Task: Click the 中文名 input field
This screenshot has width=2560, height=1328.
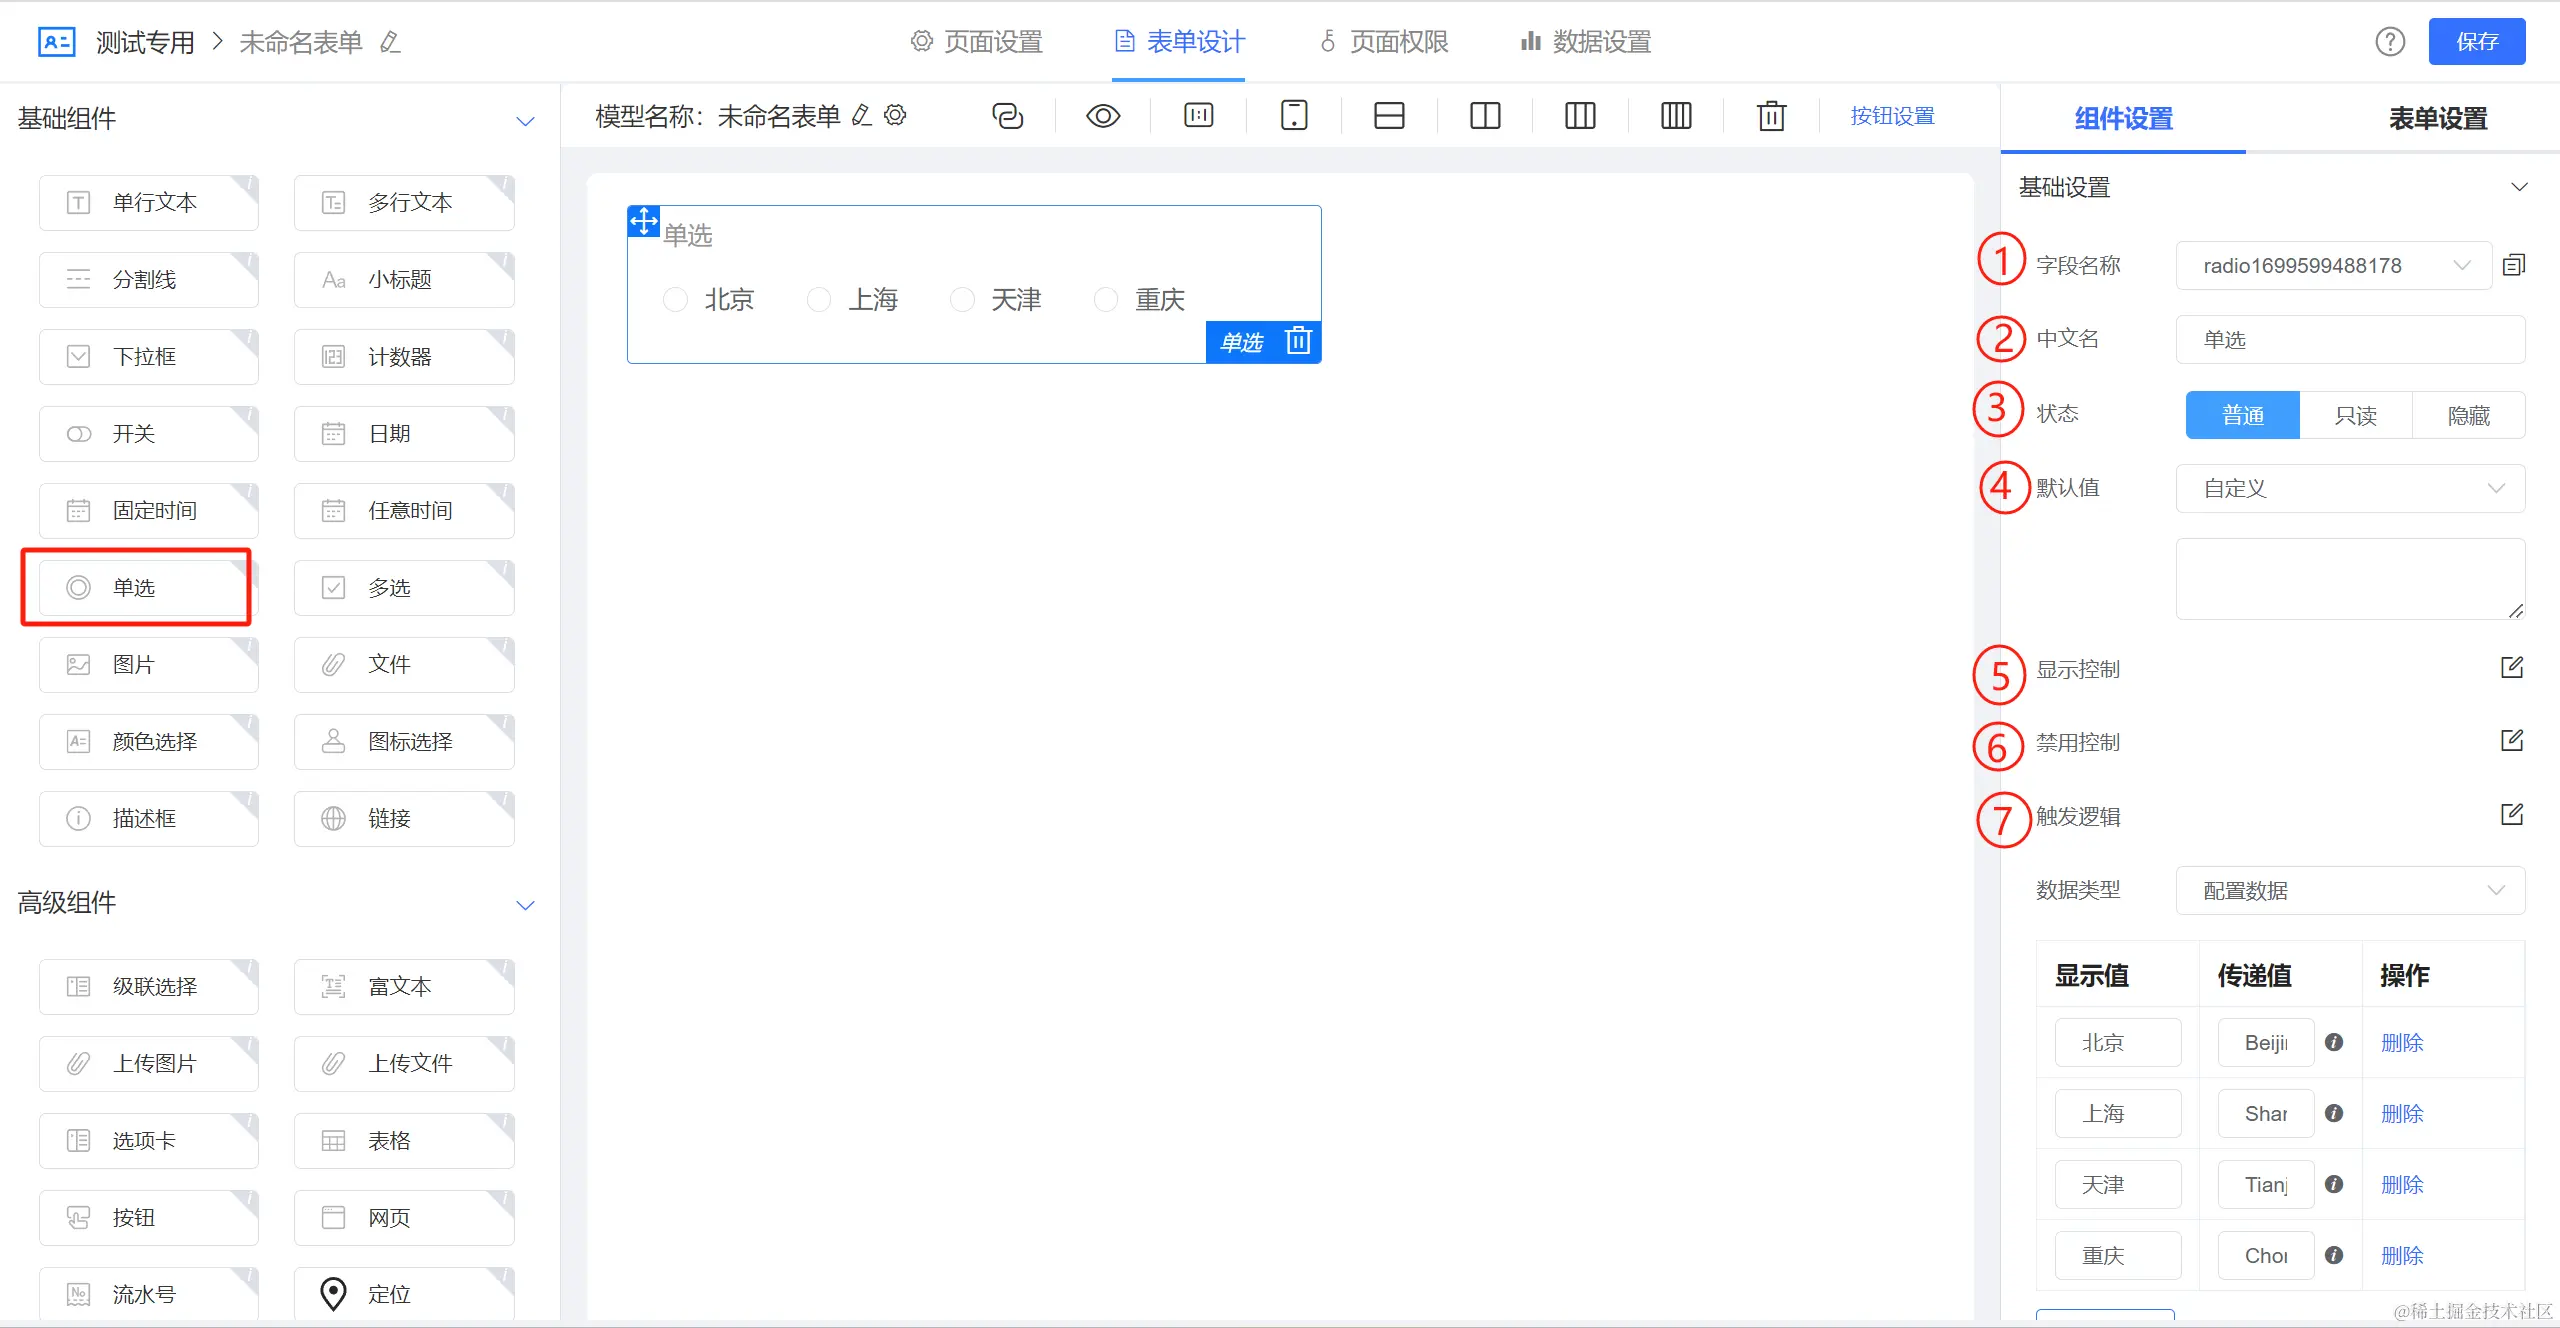Action: pos(2350,340)
